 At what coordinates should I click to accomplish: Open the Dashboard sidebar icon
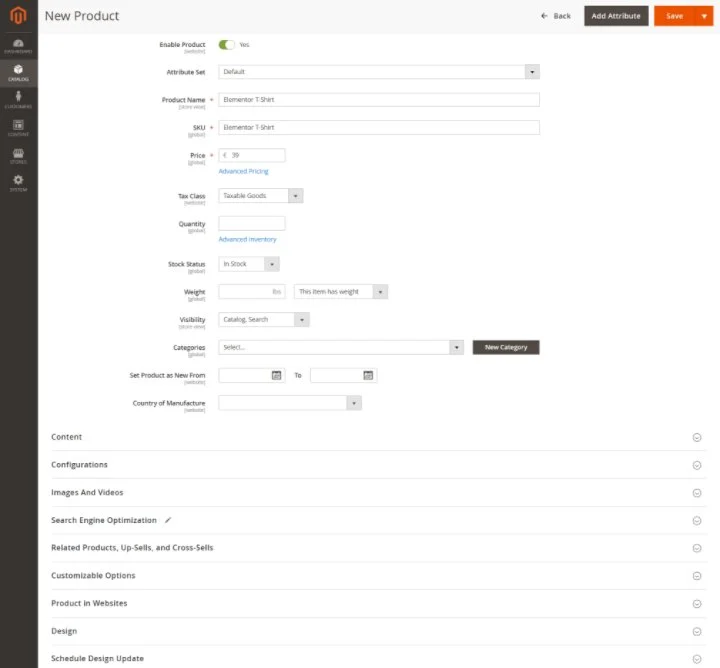click(x=18, y=46)
